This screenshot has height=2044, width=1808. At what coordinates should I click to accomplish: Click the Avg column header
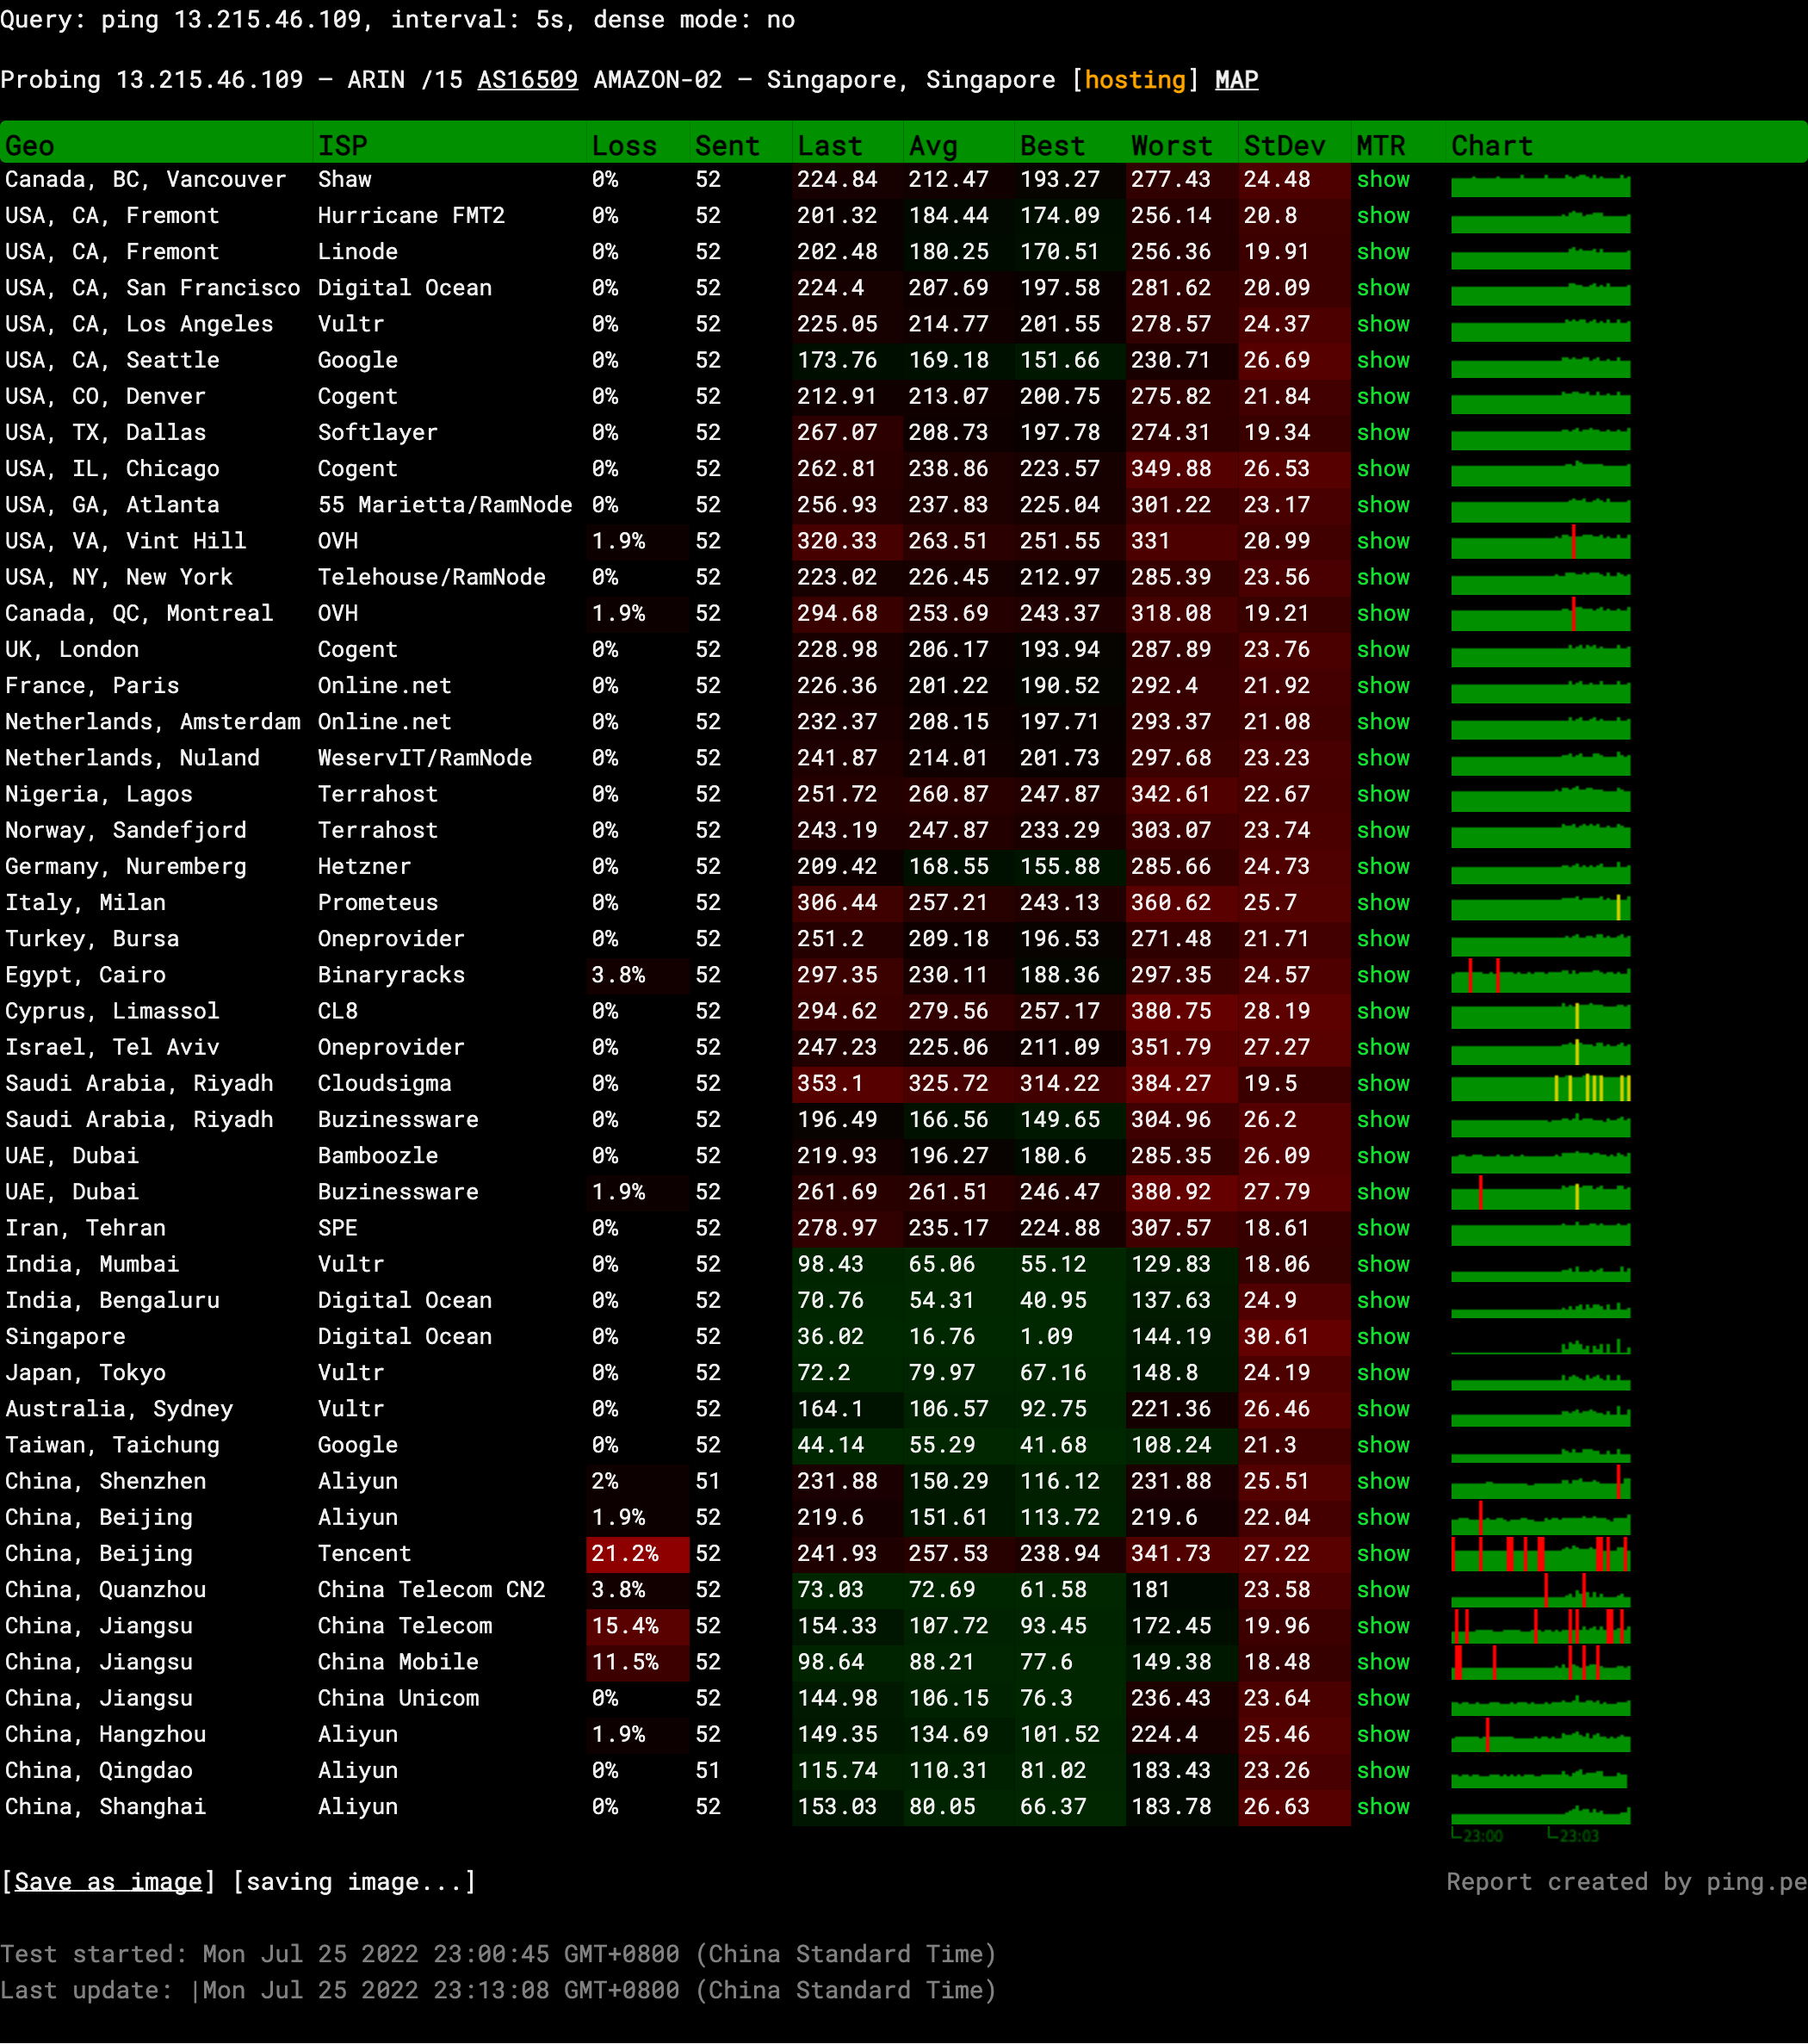tap(933, 146)
